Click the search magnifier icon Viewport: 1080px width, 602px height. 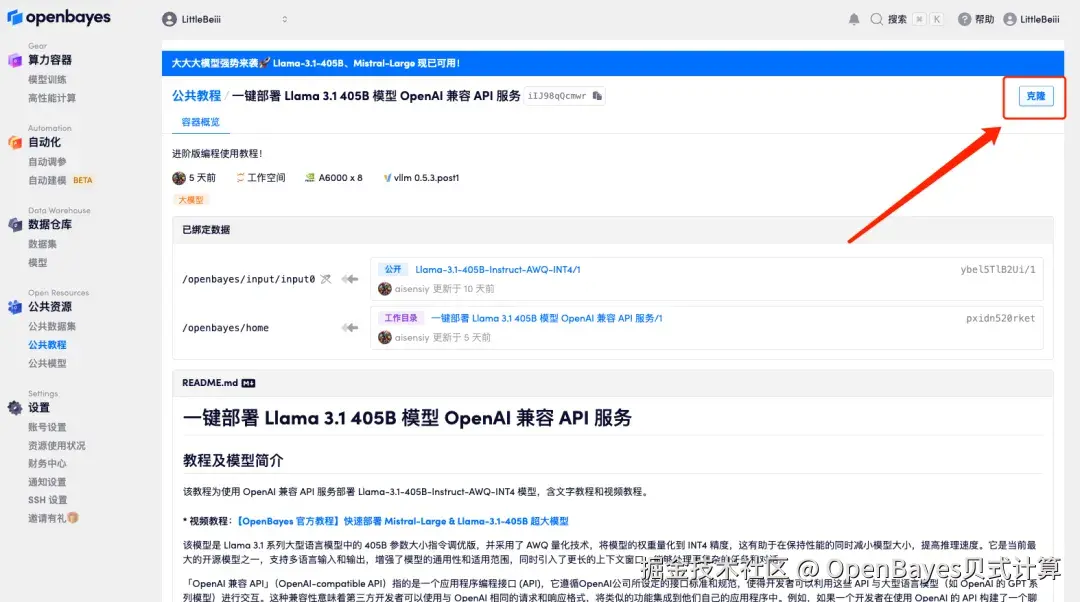pyautogui.click(x=876, y=19)
